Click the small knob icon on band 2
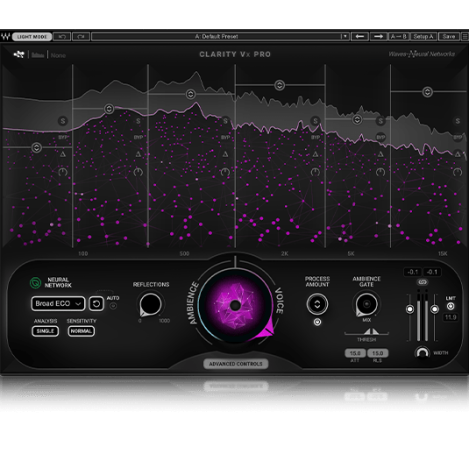This screenshot has width=469, height=469. (138, 172)
